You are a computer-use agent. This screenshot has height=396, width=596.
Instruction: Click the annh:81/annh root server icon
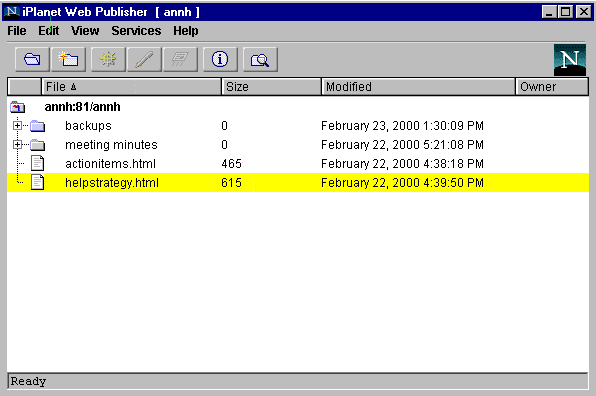[x=17, y=107]
